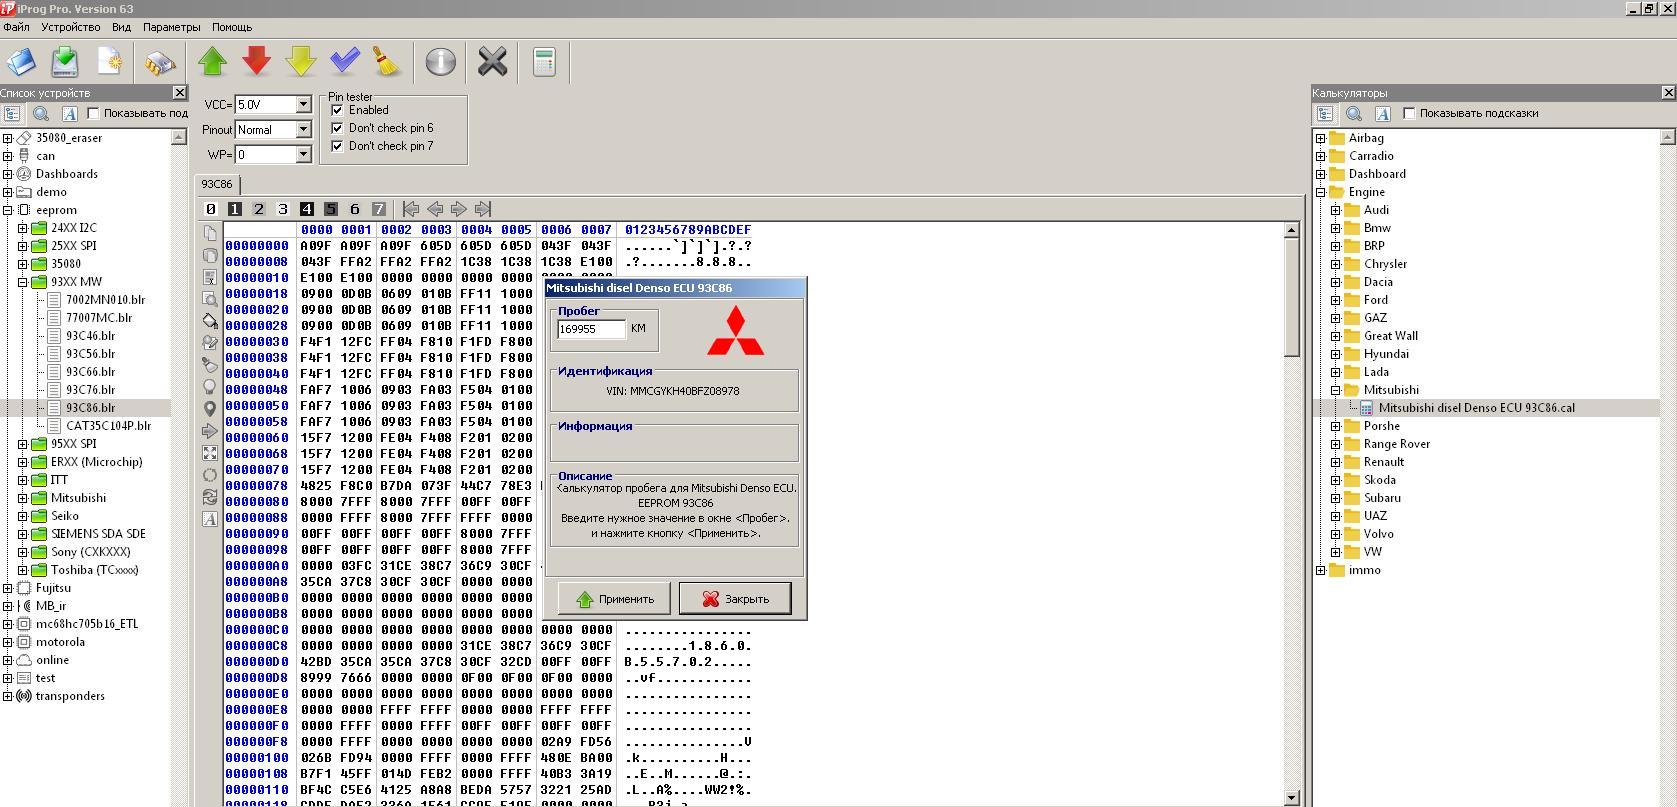Click hex address row 00000078
Image resolution: width=1677 pixels, height=807 pixels.
[x=257, y=486]
